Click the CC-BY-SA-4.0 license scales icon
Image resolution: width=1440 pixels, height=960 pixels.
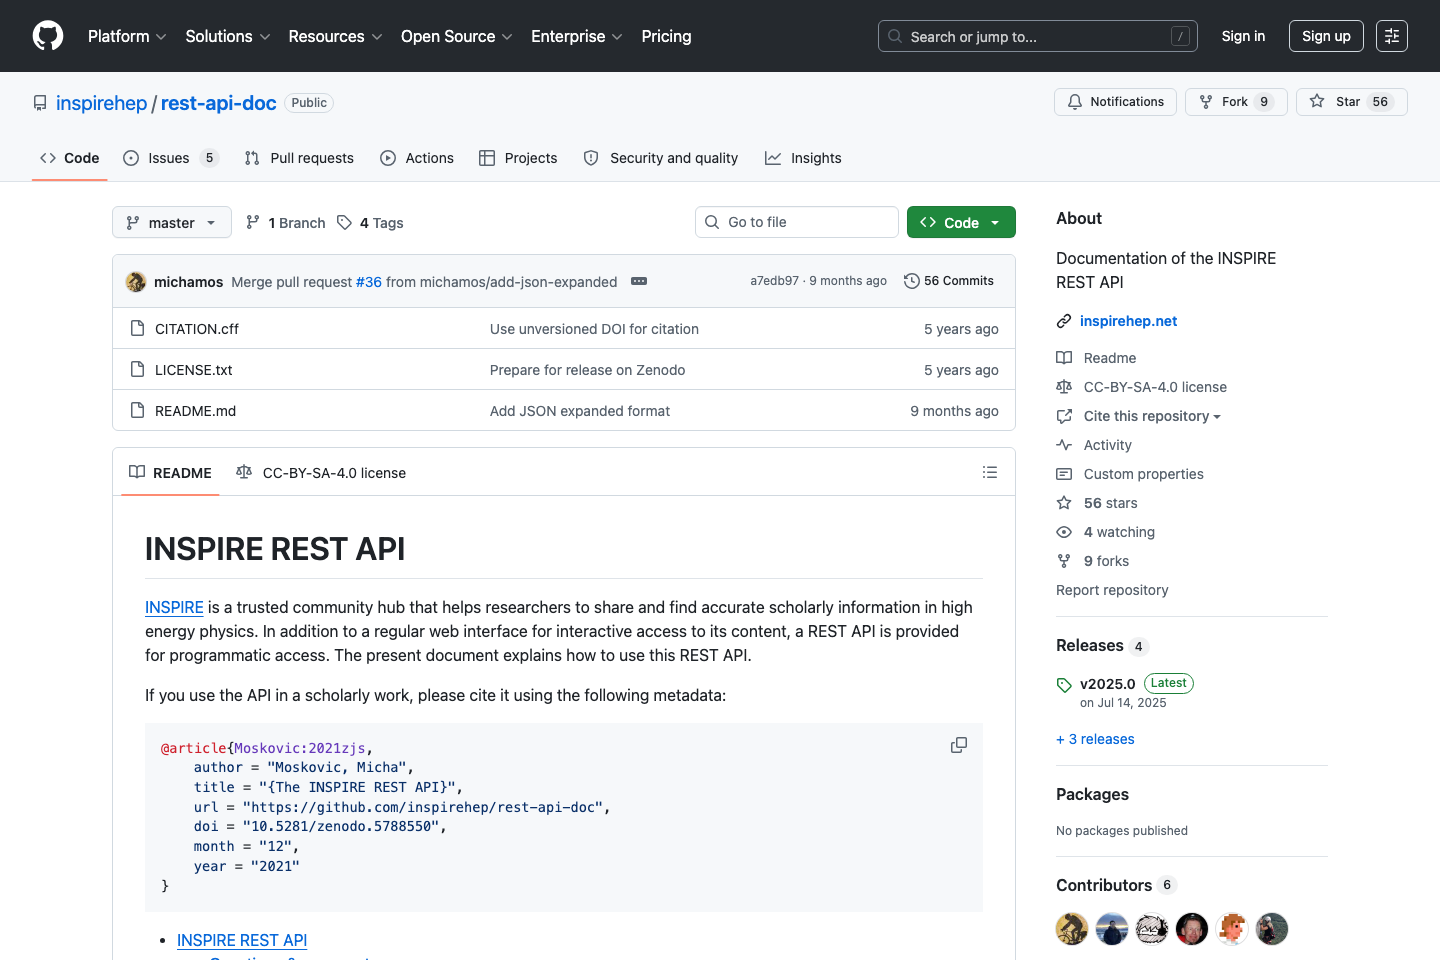pyautogui.click(x=244, y=472)
